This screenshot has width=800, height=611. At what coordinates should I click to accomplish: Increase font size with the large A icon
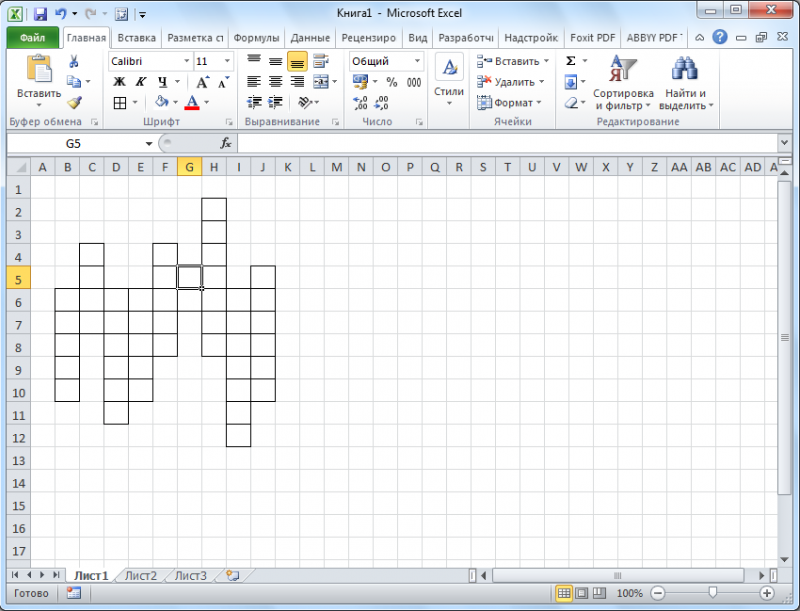click(202, 82)
